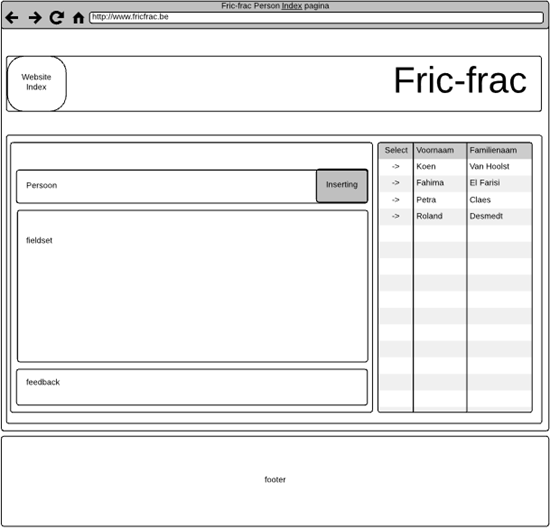Screen dimensions: 550x529
Task: Click the Select column header
Action: click(396, 150)
